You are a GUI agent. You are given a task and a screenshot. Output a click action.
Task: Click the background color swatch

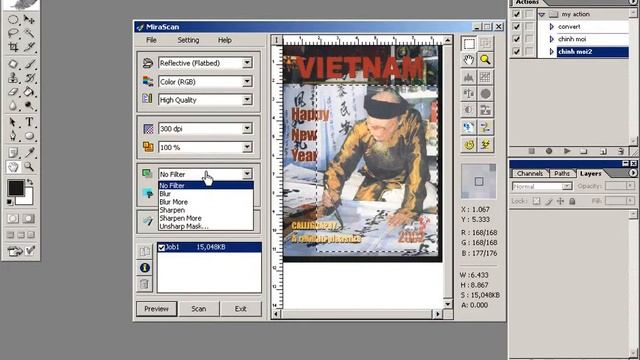coord(27,199)
